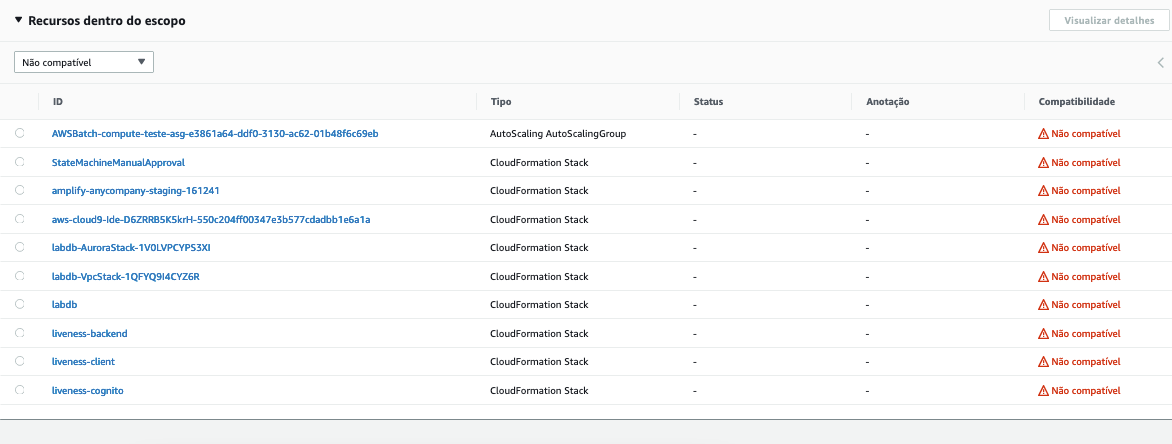Select the liveness-cognito row radio button
The image size is (1172, 444).
(x=20, y=390)
